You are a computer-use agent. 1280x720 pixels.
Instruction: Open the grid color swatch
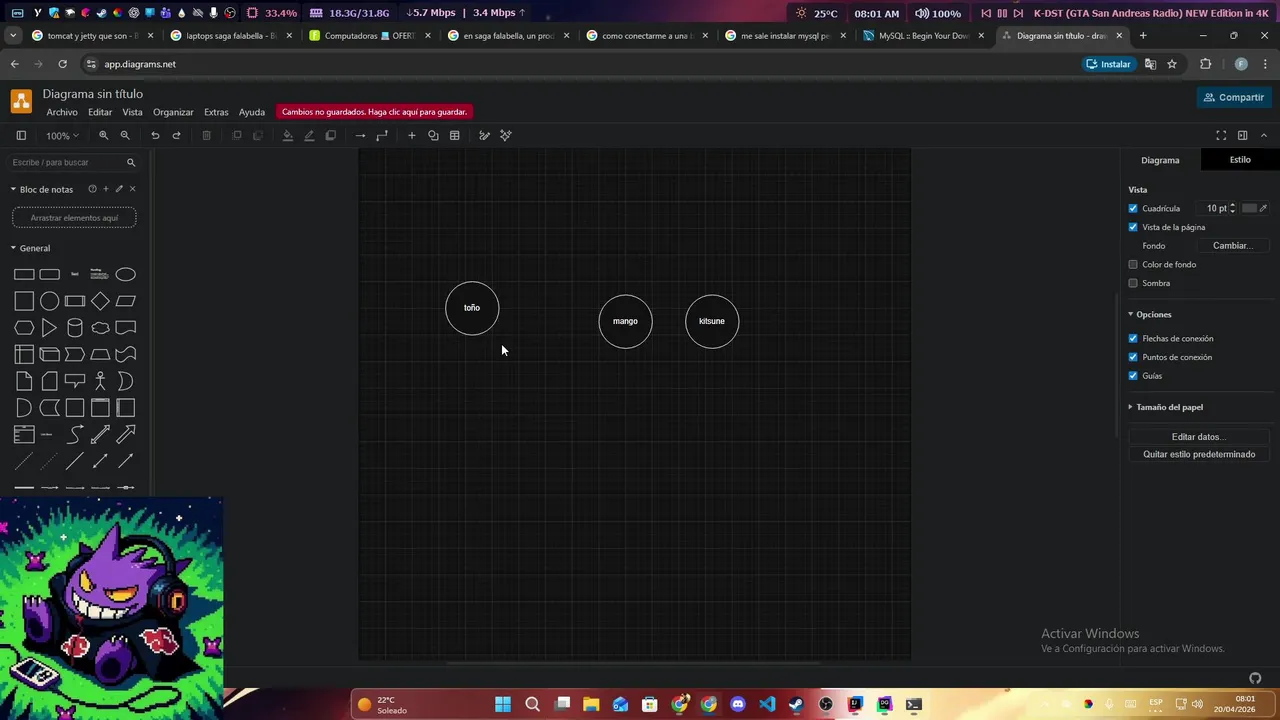click(1249, 208)
